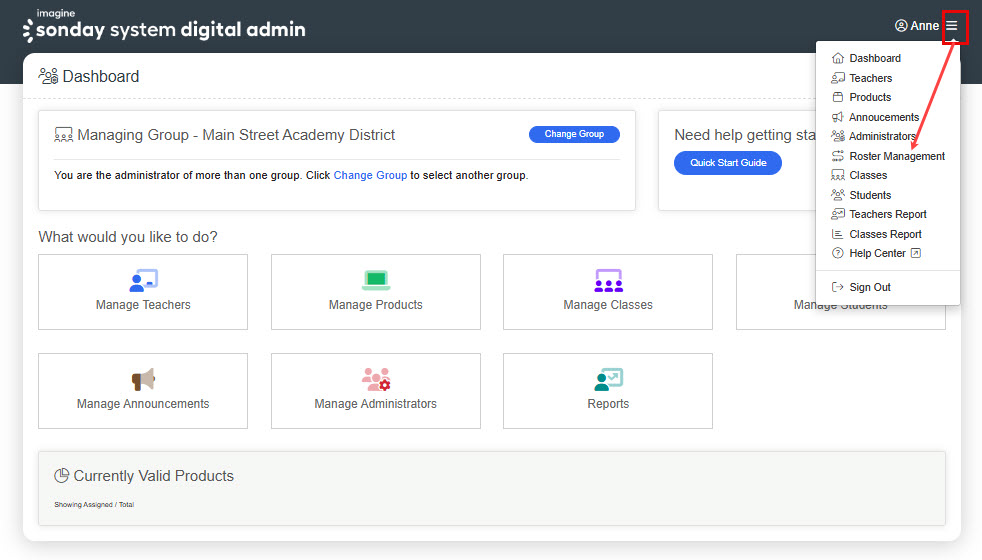The width and height of the screenshot is (982, 560).
Task: Open Help Center from the menu
Action: pos(877,253)
